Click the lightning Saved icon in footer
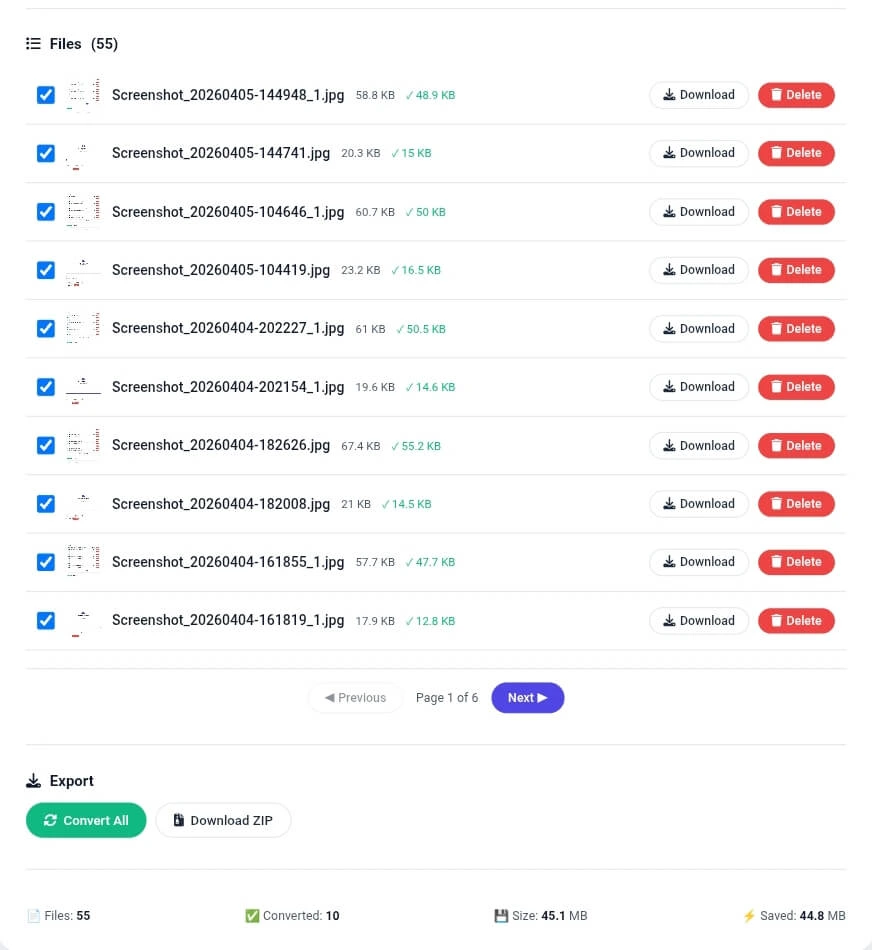872x950 pixels. [749, 915]
